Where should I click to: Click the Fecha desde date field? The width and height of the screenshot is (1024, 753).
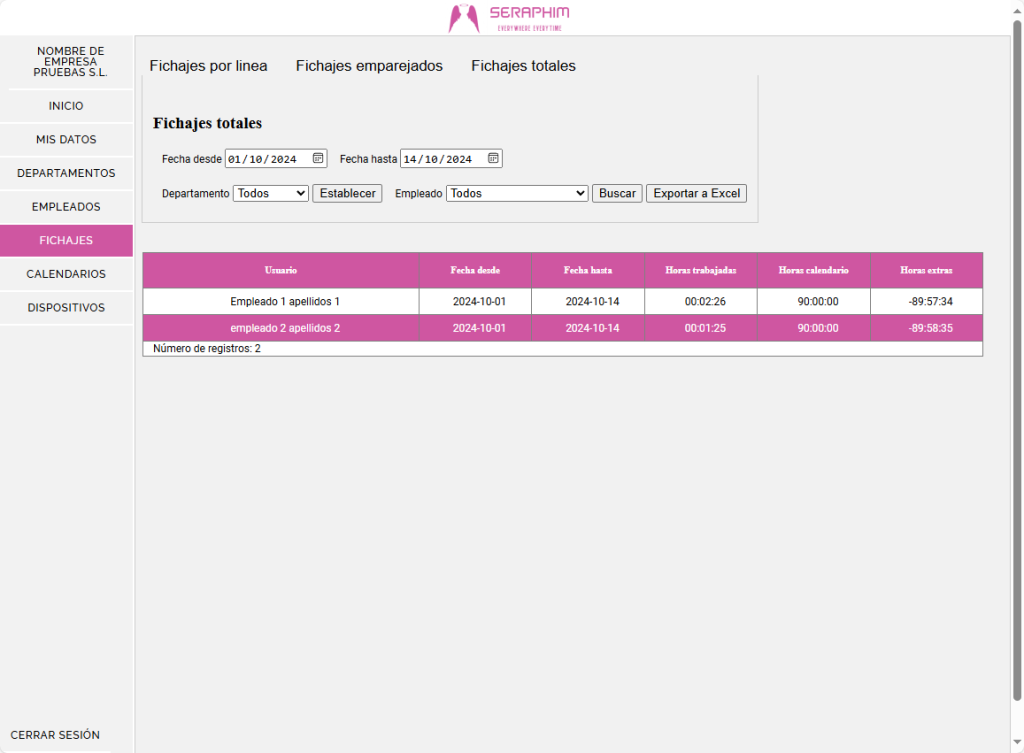pyautogui.click(x=262, y=159)
